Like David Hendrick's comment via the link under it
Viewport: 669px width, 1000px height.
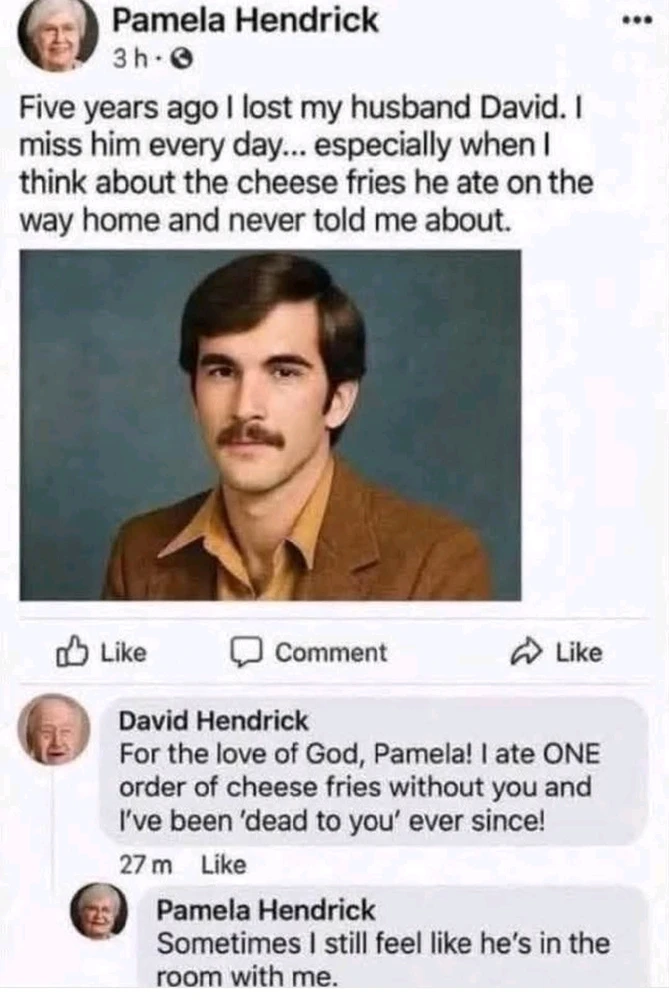click(x=223, y=864)
